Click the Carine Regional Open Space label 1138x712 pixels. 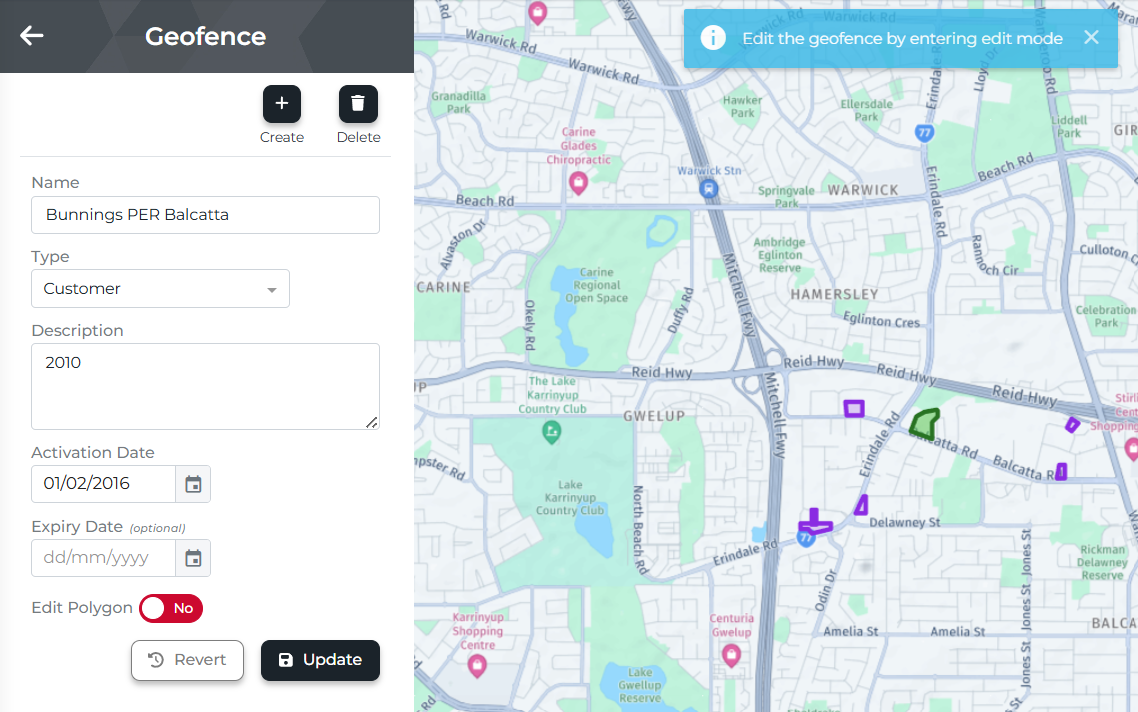coord(597,285)
